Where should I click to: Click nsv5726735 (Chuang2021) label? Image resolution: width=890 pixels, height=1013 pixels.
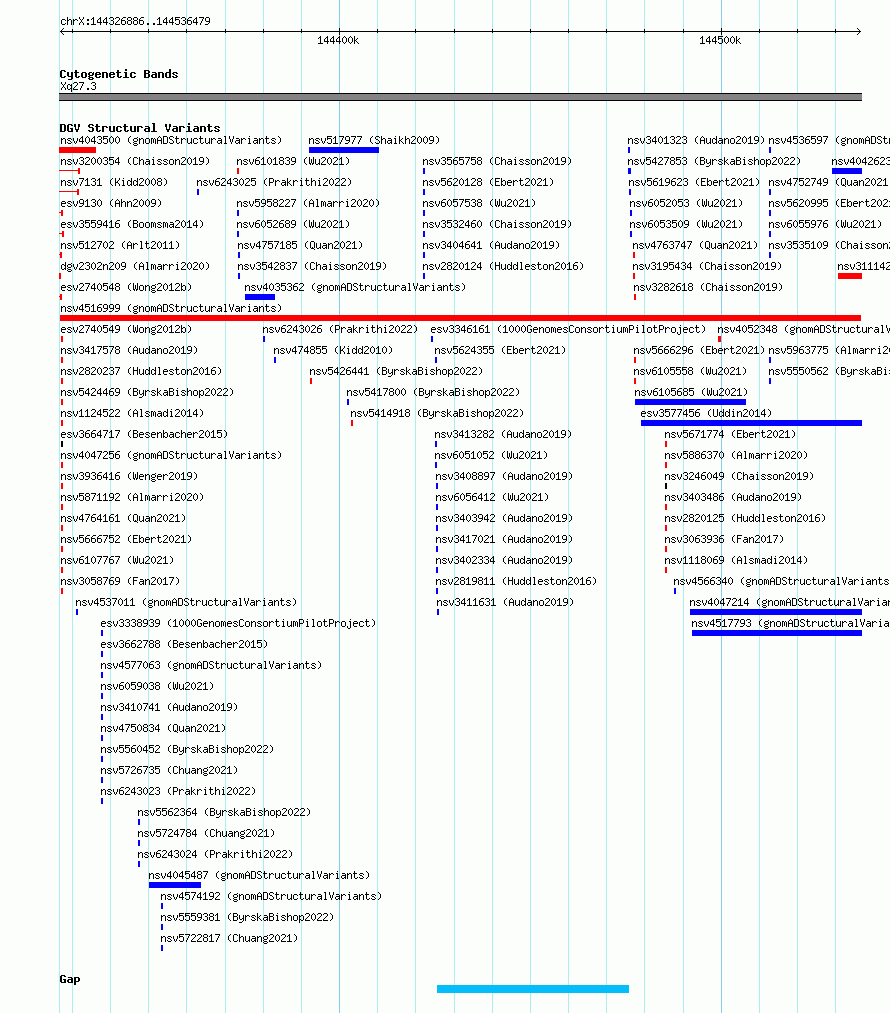[x=169, y=770]
